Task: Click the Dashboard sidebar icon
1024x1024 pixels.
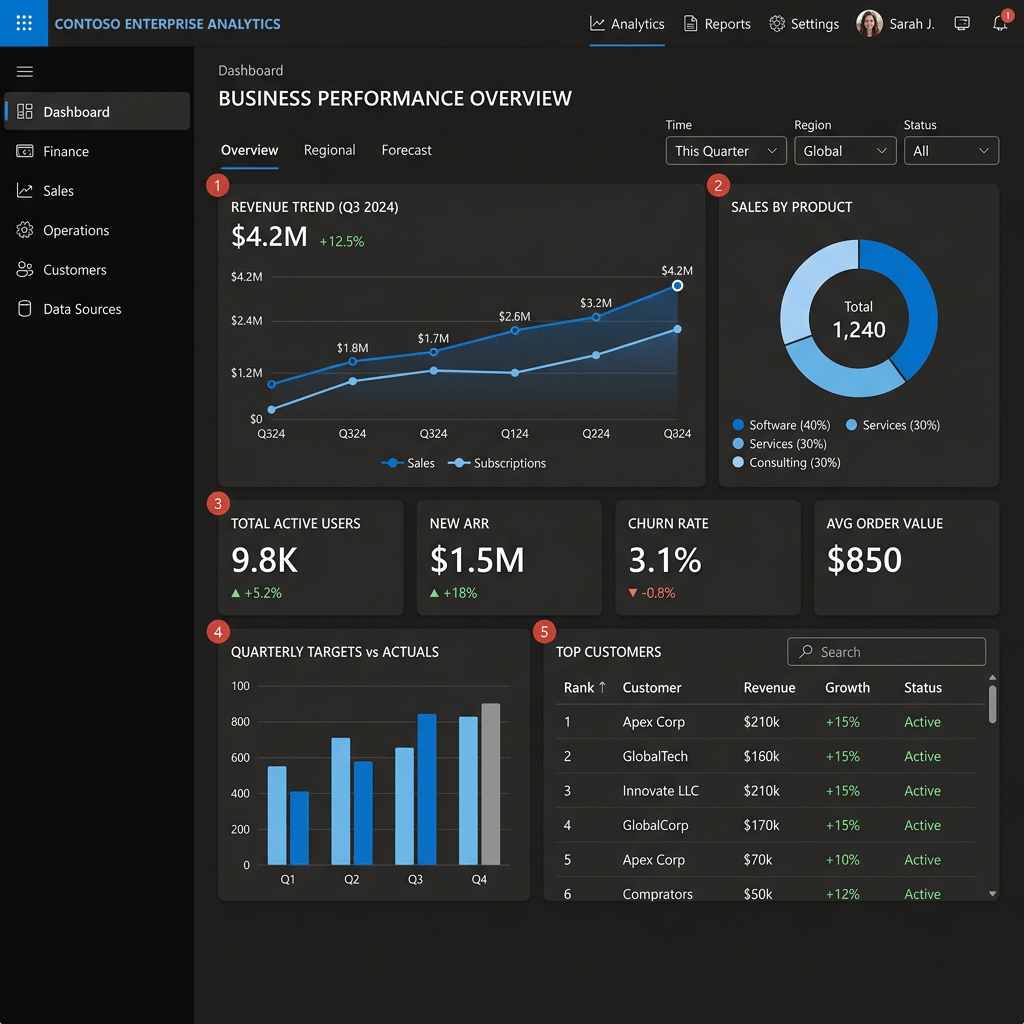Action: [25, 112]
